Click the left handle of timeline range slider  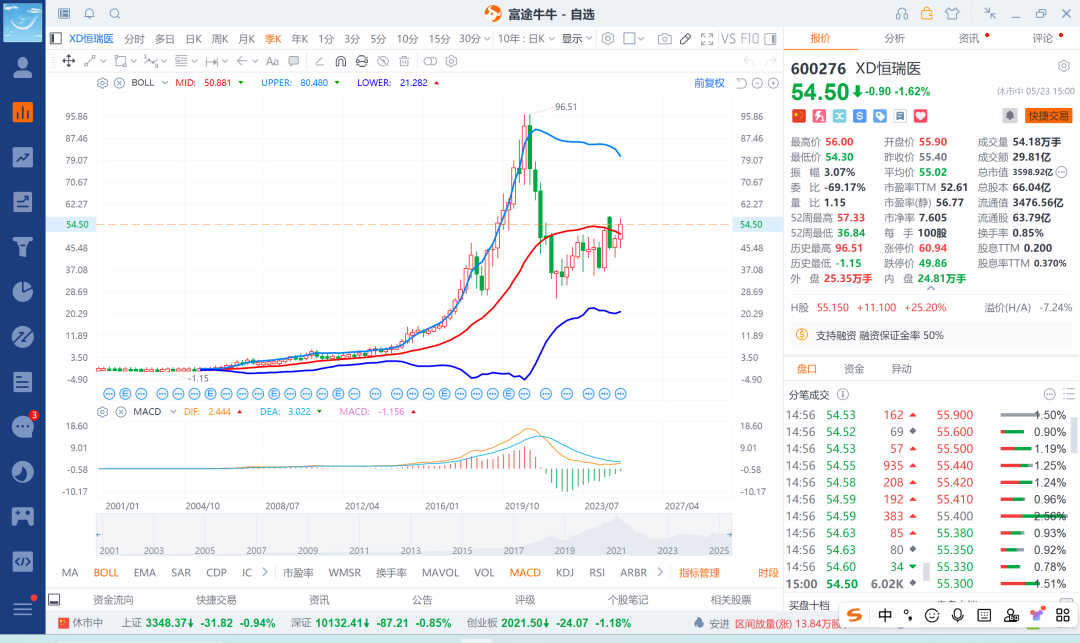tap(98, 534)
